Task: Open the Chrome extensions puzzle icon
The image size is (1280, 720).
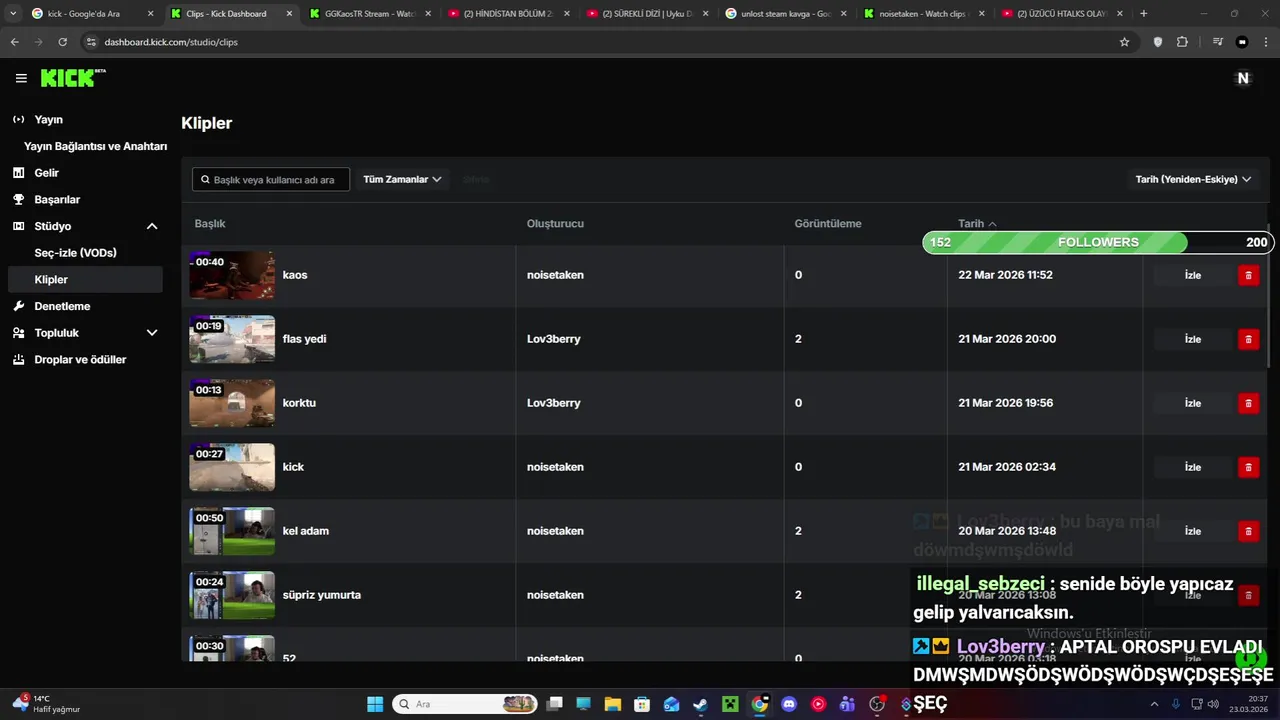Action: tap(1182, 42)
